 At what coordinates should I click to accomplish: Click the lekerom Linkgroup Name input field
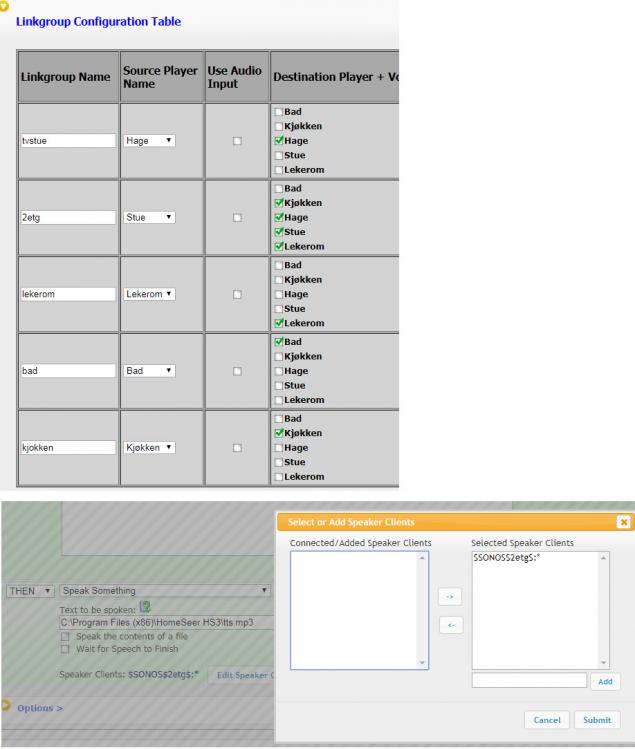(68, 294)
